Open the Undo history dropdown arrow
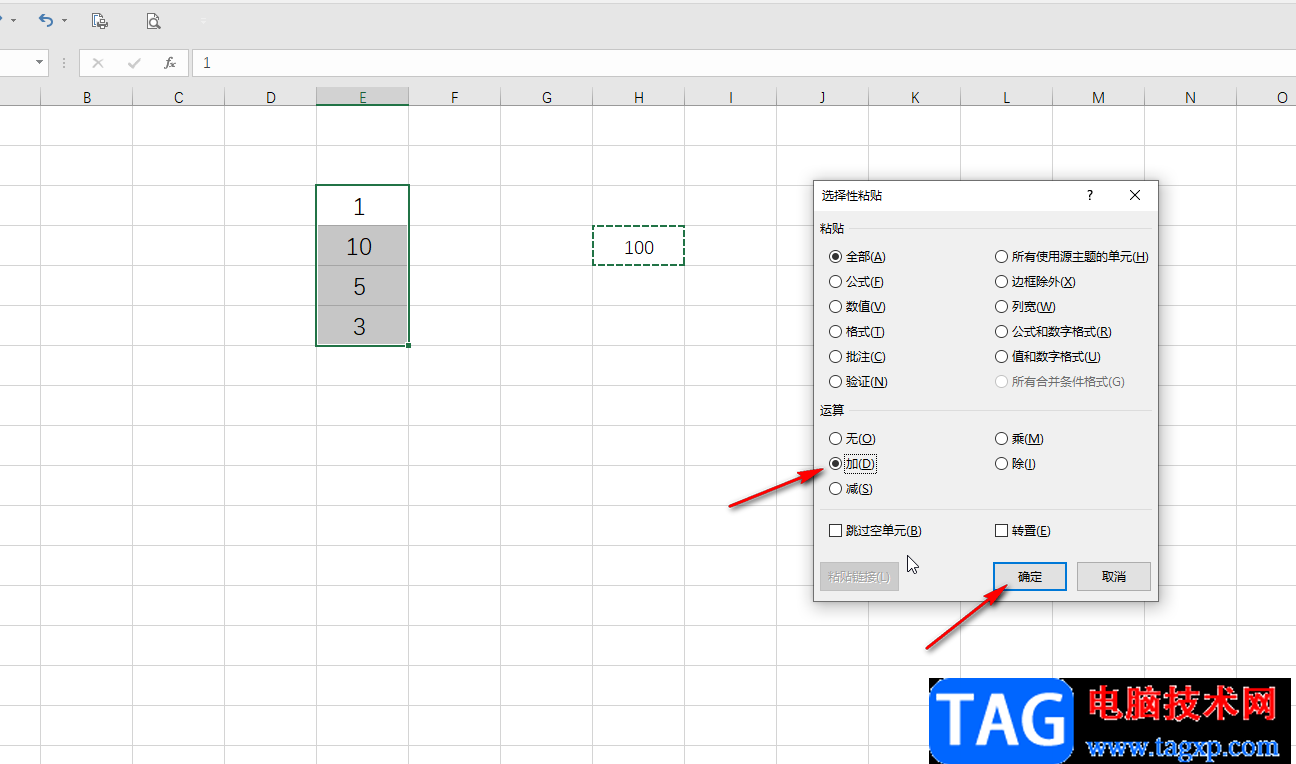 click(x=65, y=20)
